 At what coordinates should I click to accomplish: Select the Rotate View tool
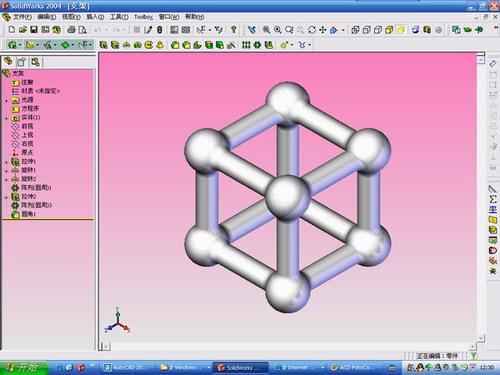click(312, 30)
